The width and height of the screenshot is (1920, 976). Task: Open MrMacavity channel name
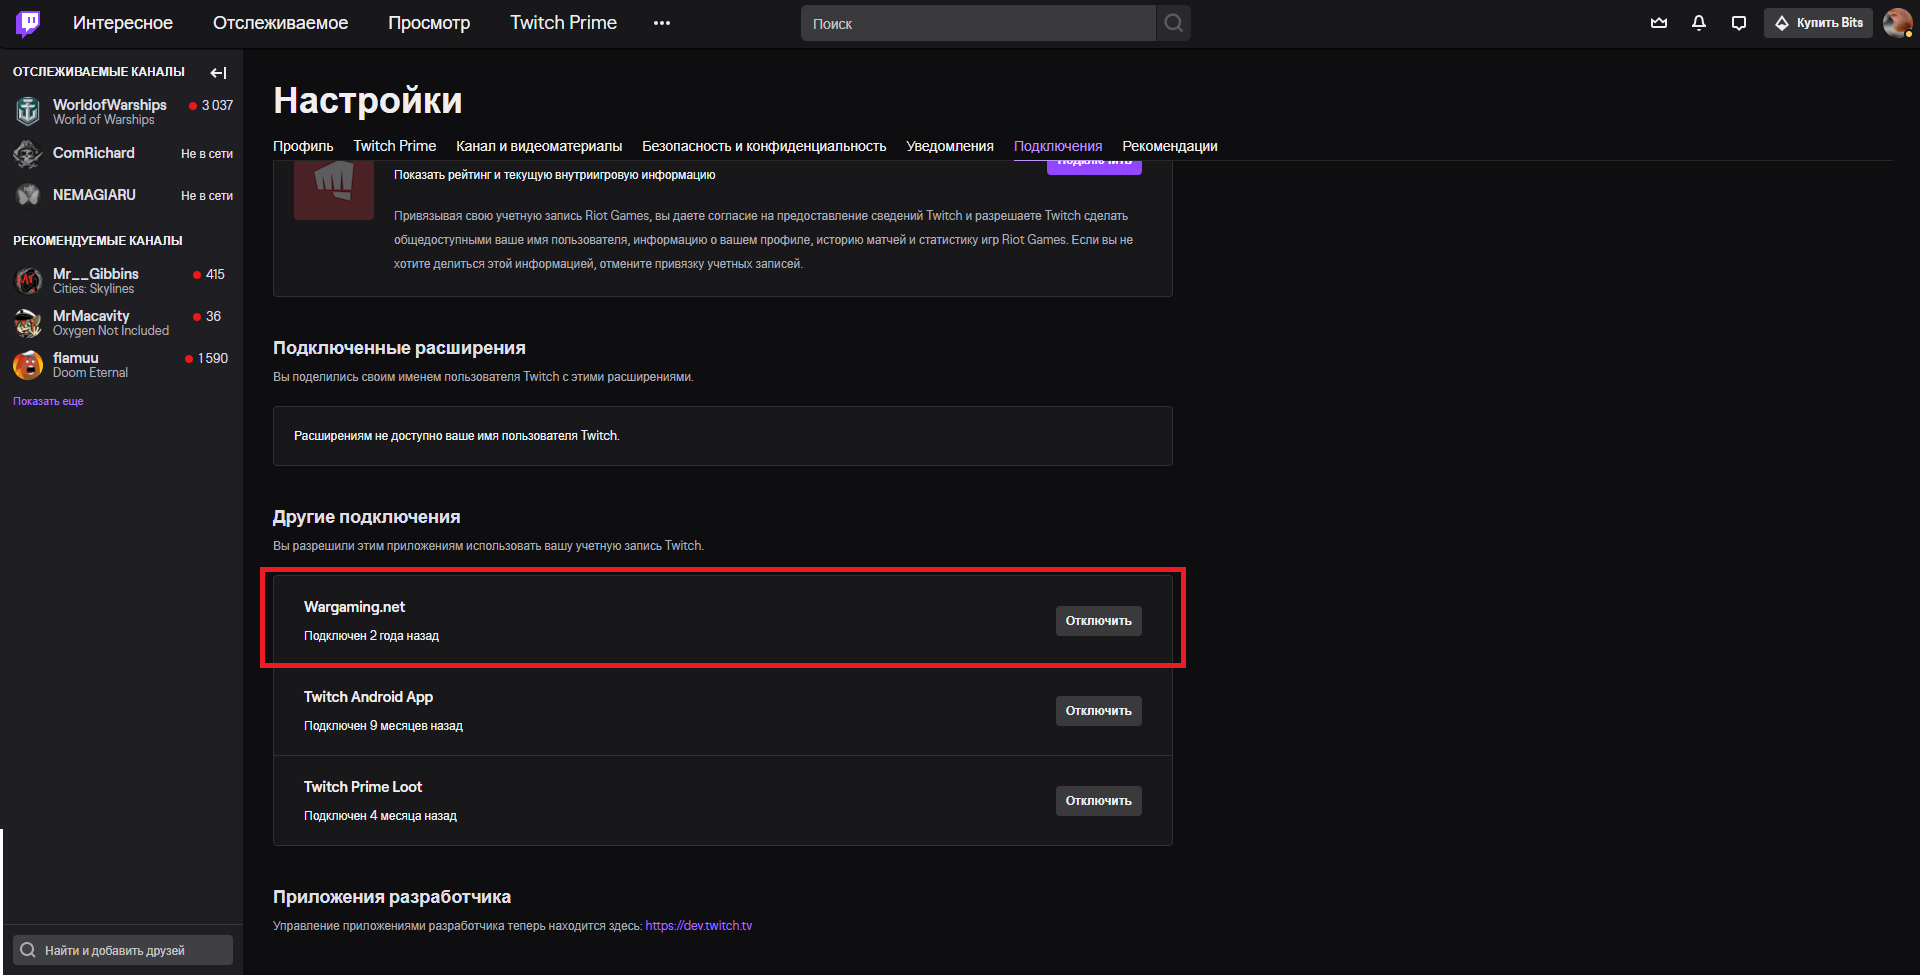(91, 316)
